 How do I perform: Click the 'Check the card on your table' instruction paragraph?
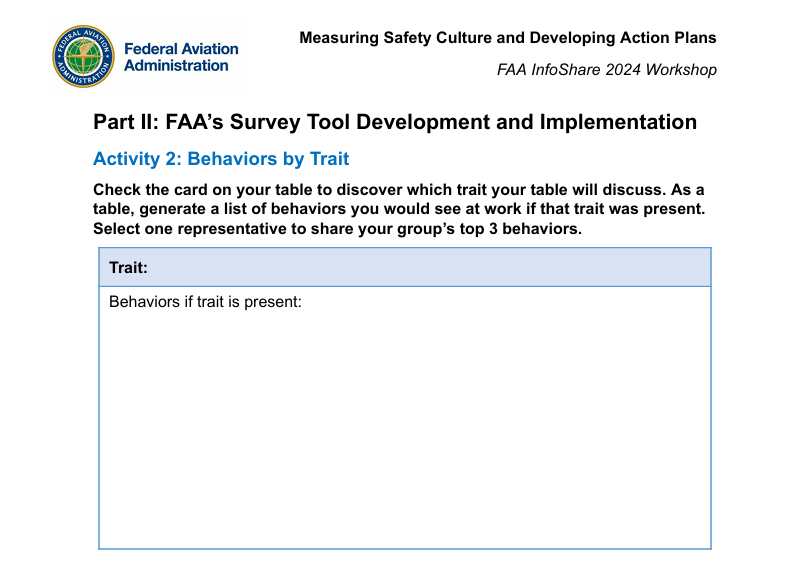pyautogui.click(x=399, y=209)
